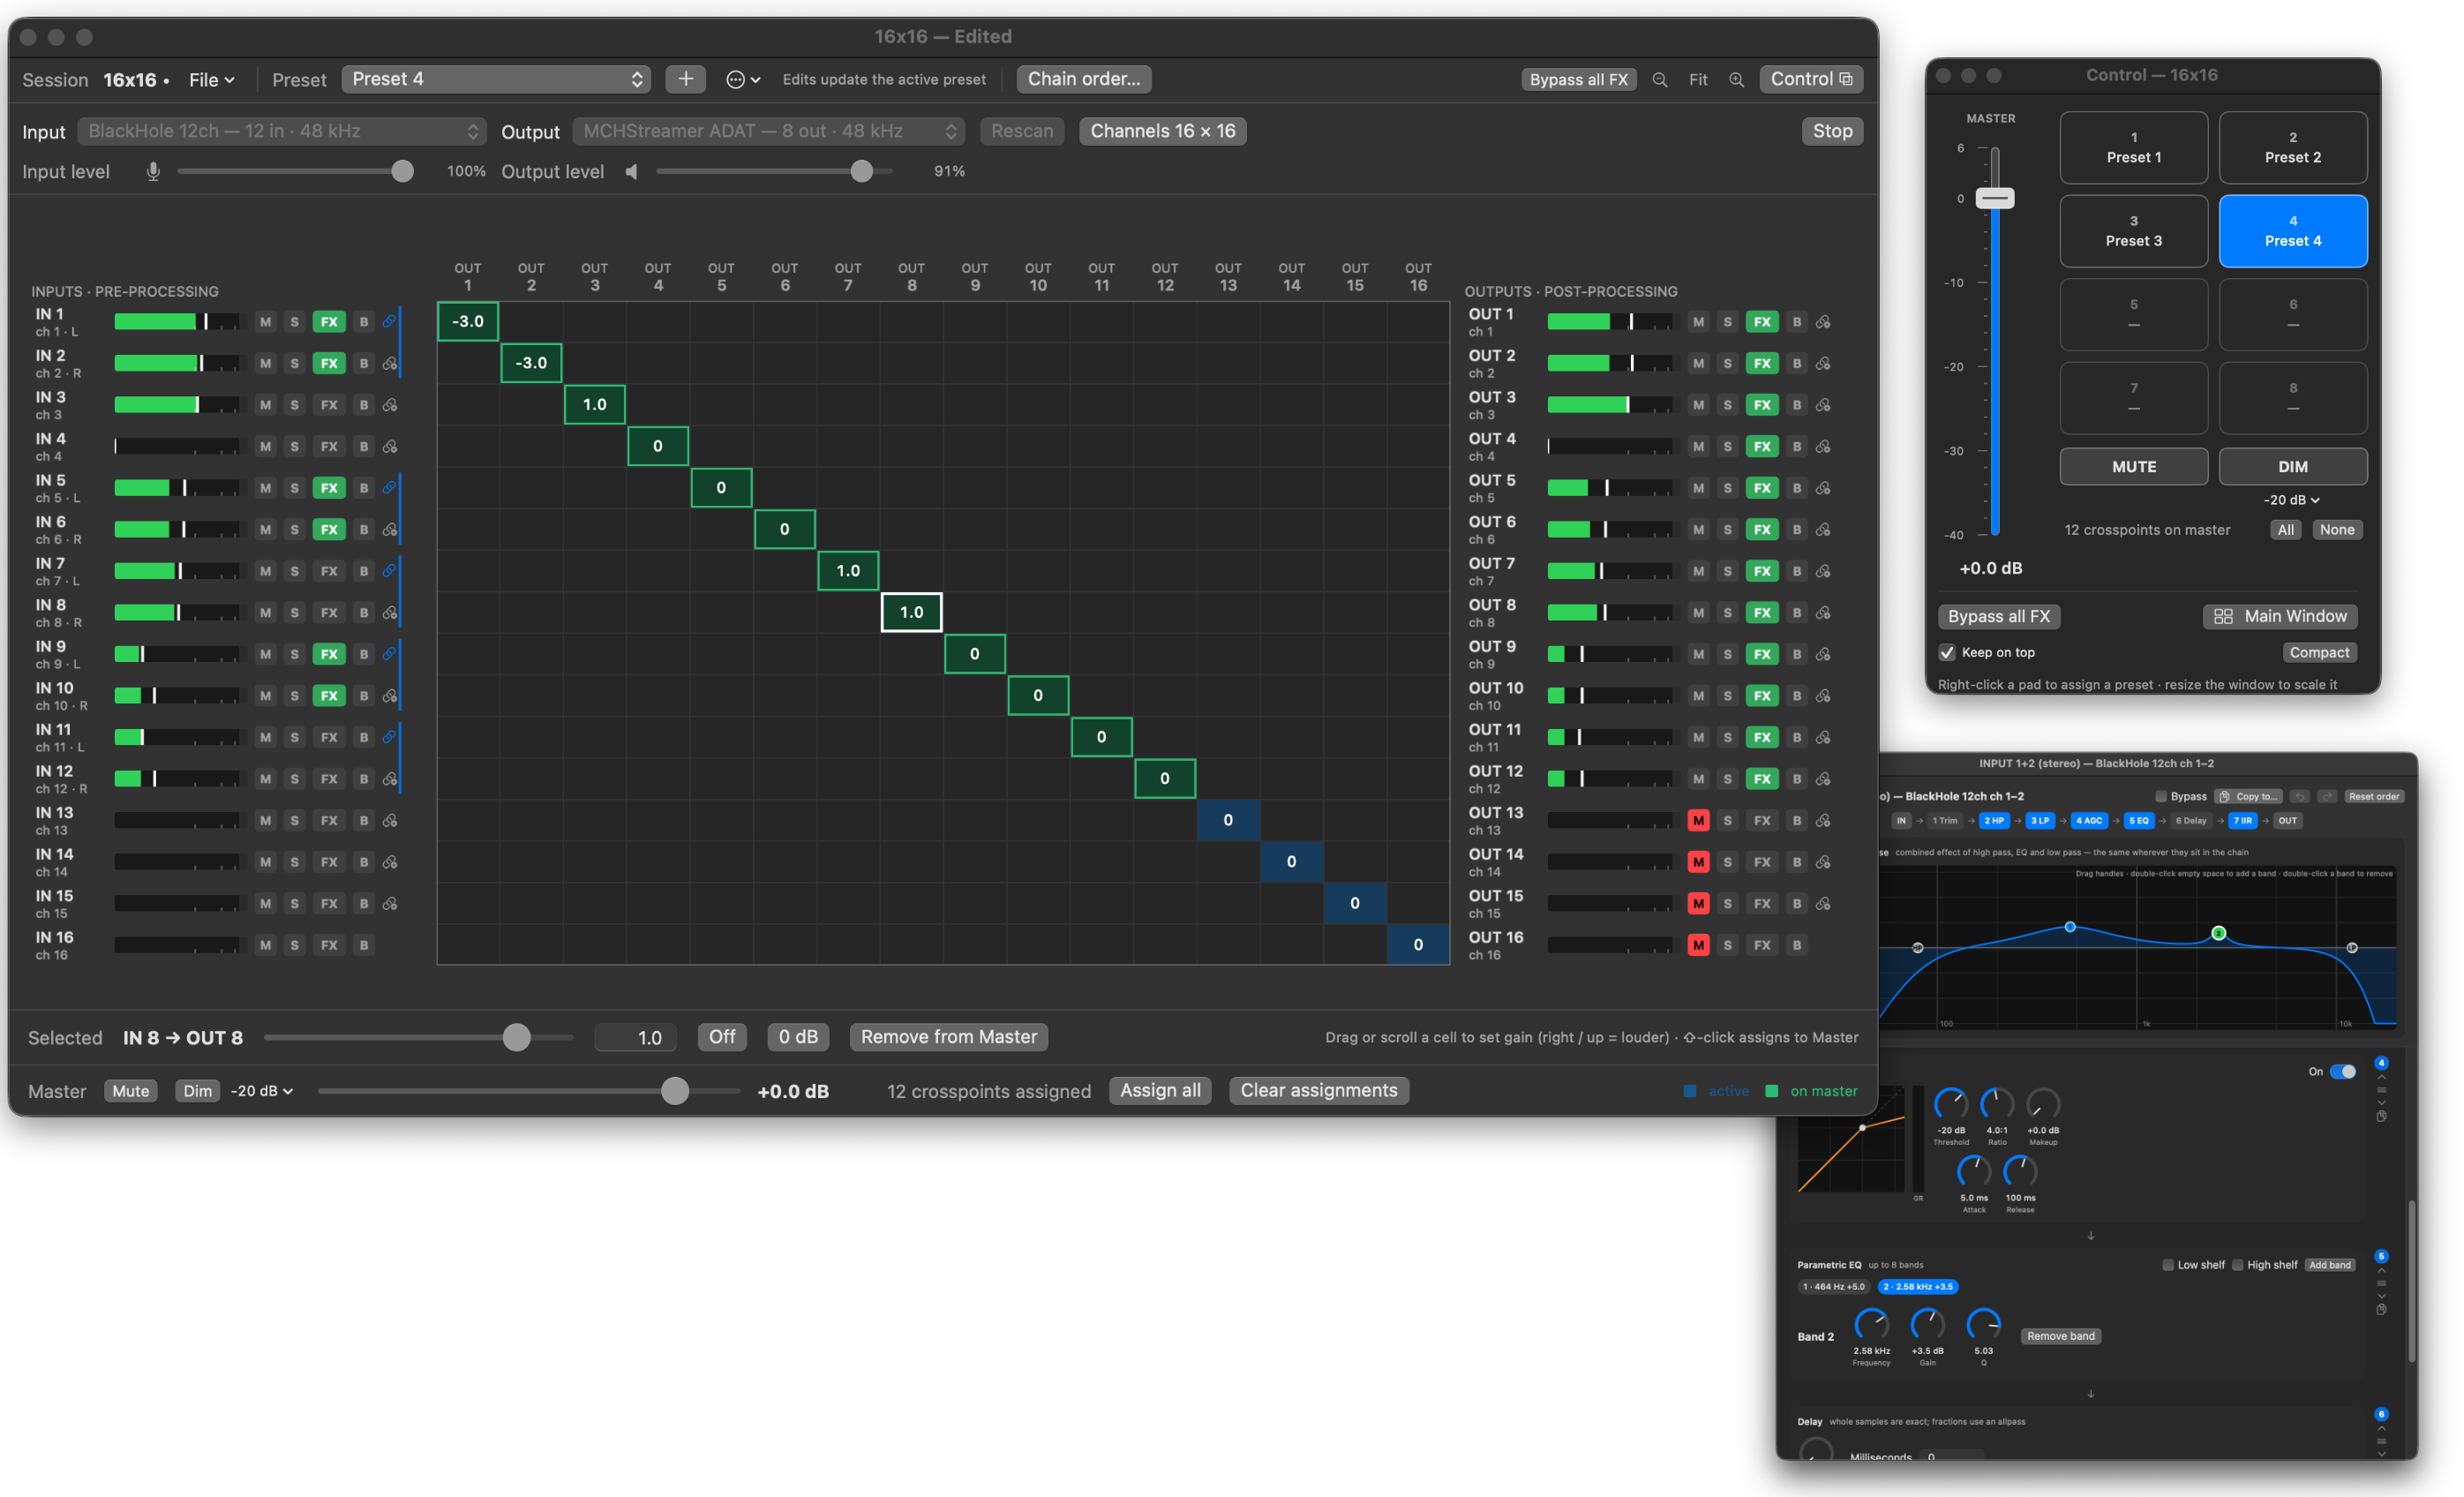Solo the IN 7 channel with its S button
2464x1497 pixels.
pos(294,570)
